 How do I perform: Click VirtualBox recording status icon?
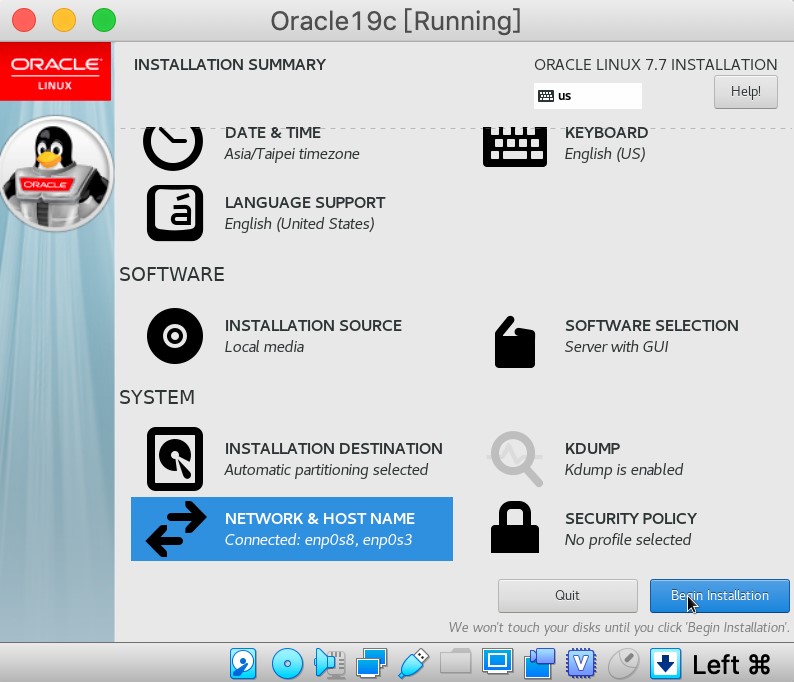[x=539, y=663]
